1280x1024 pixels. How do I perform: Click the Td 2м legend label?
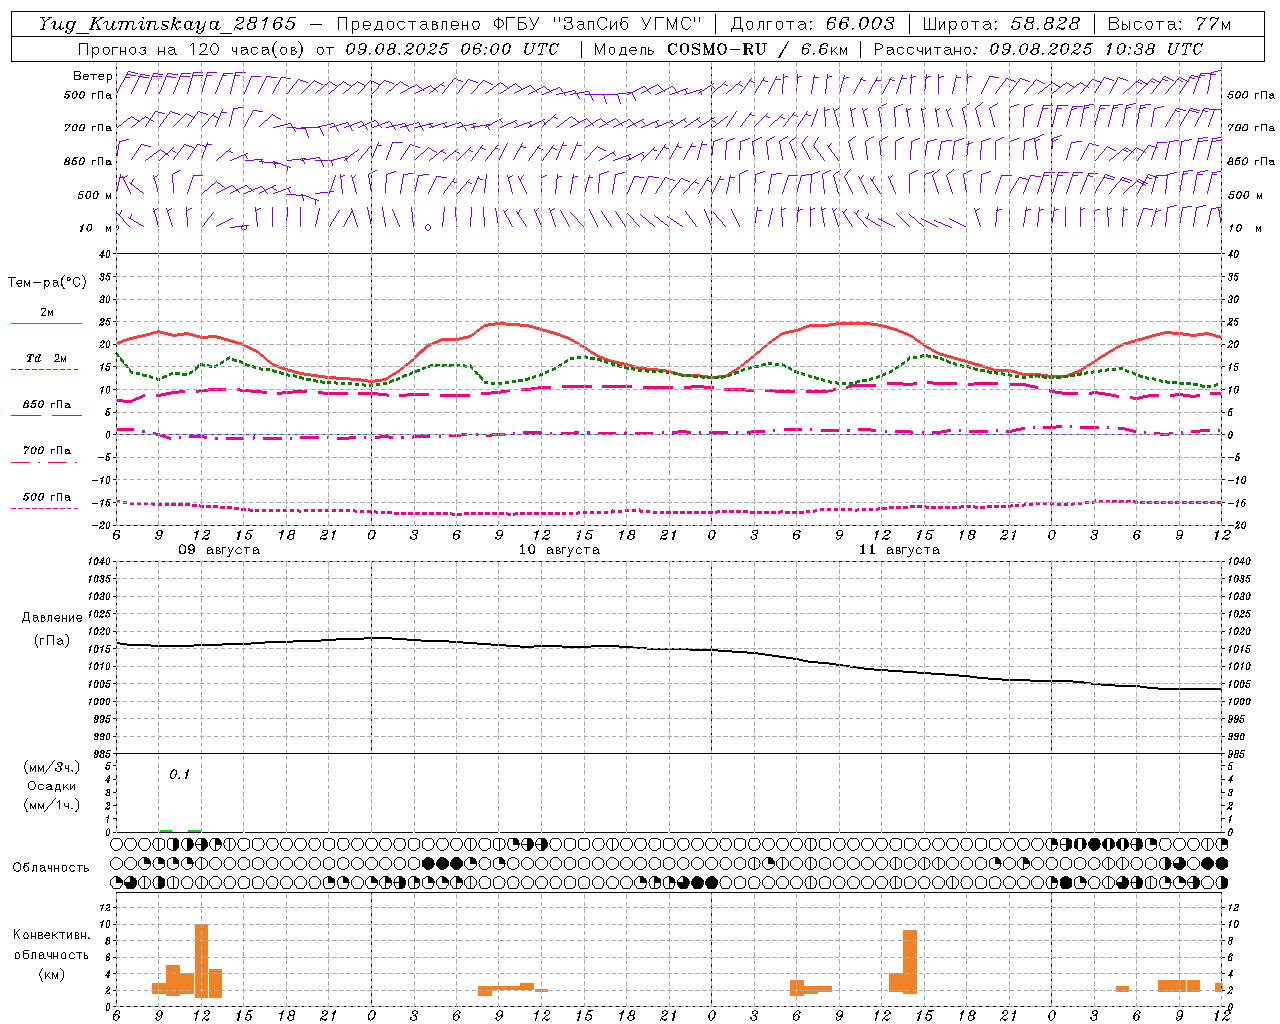[46, 358]
